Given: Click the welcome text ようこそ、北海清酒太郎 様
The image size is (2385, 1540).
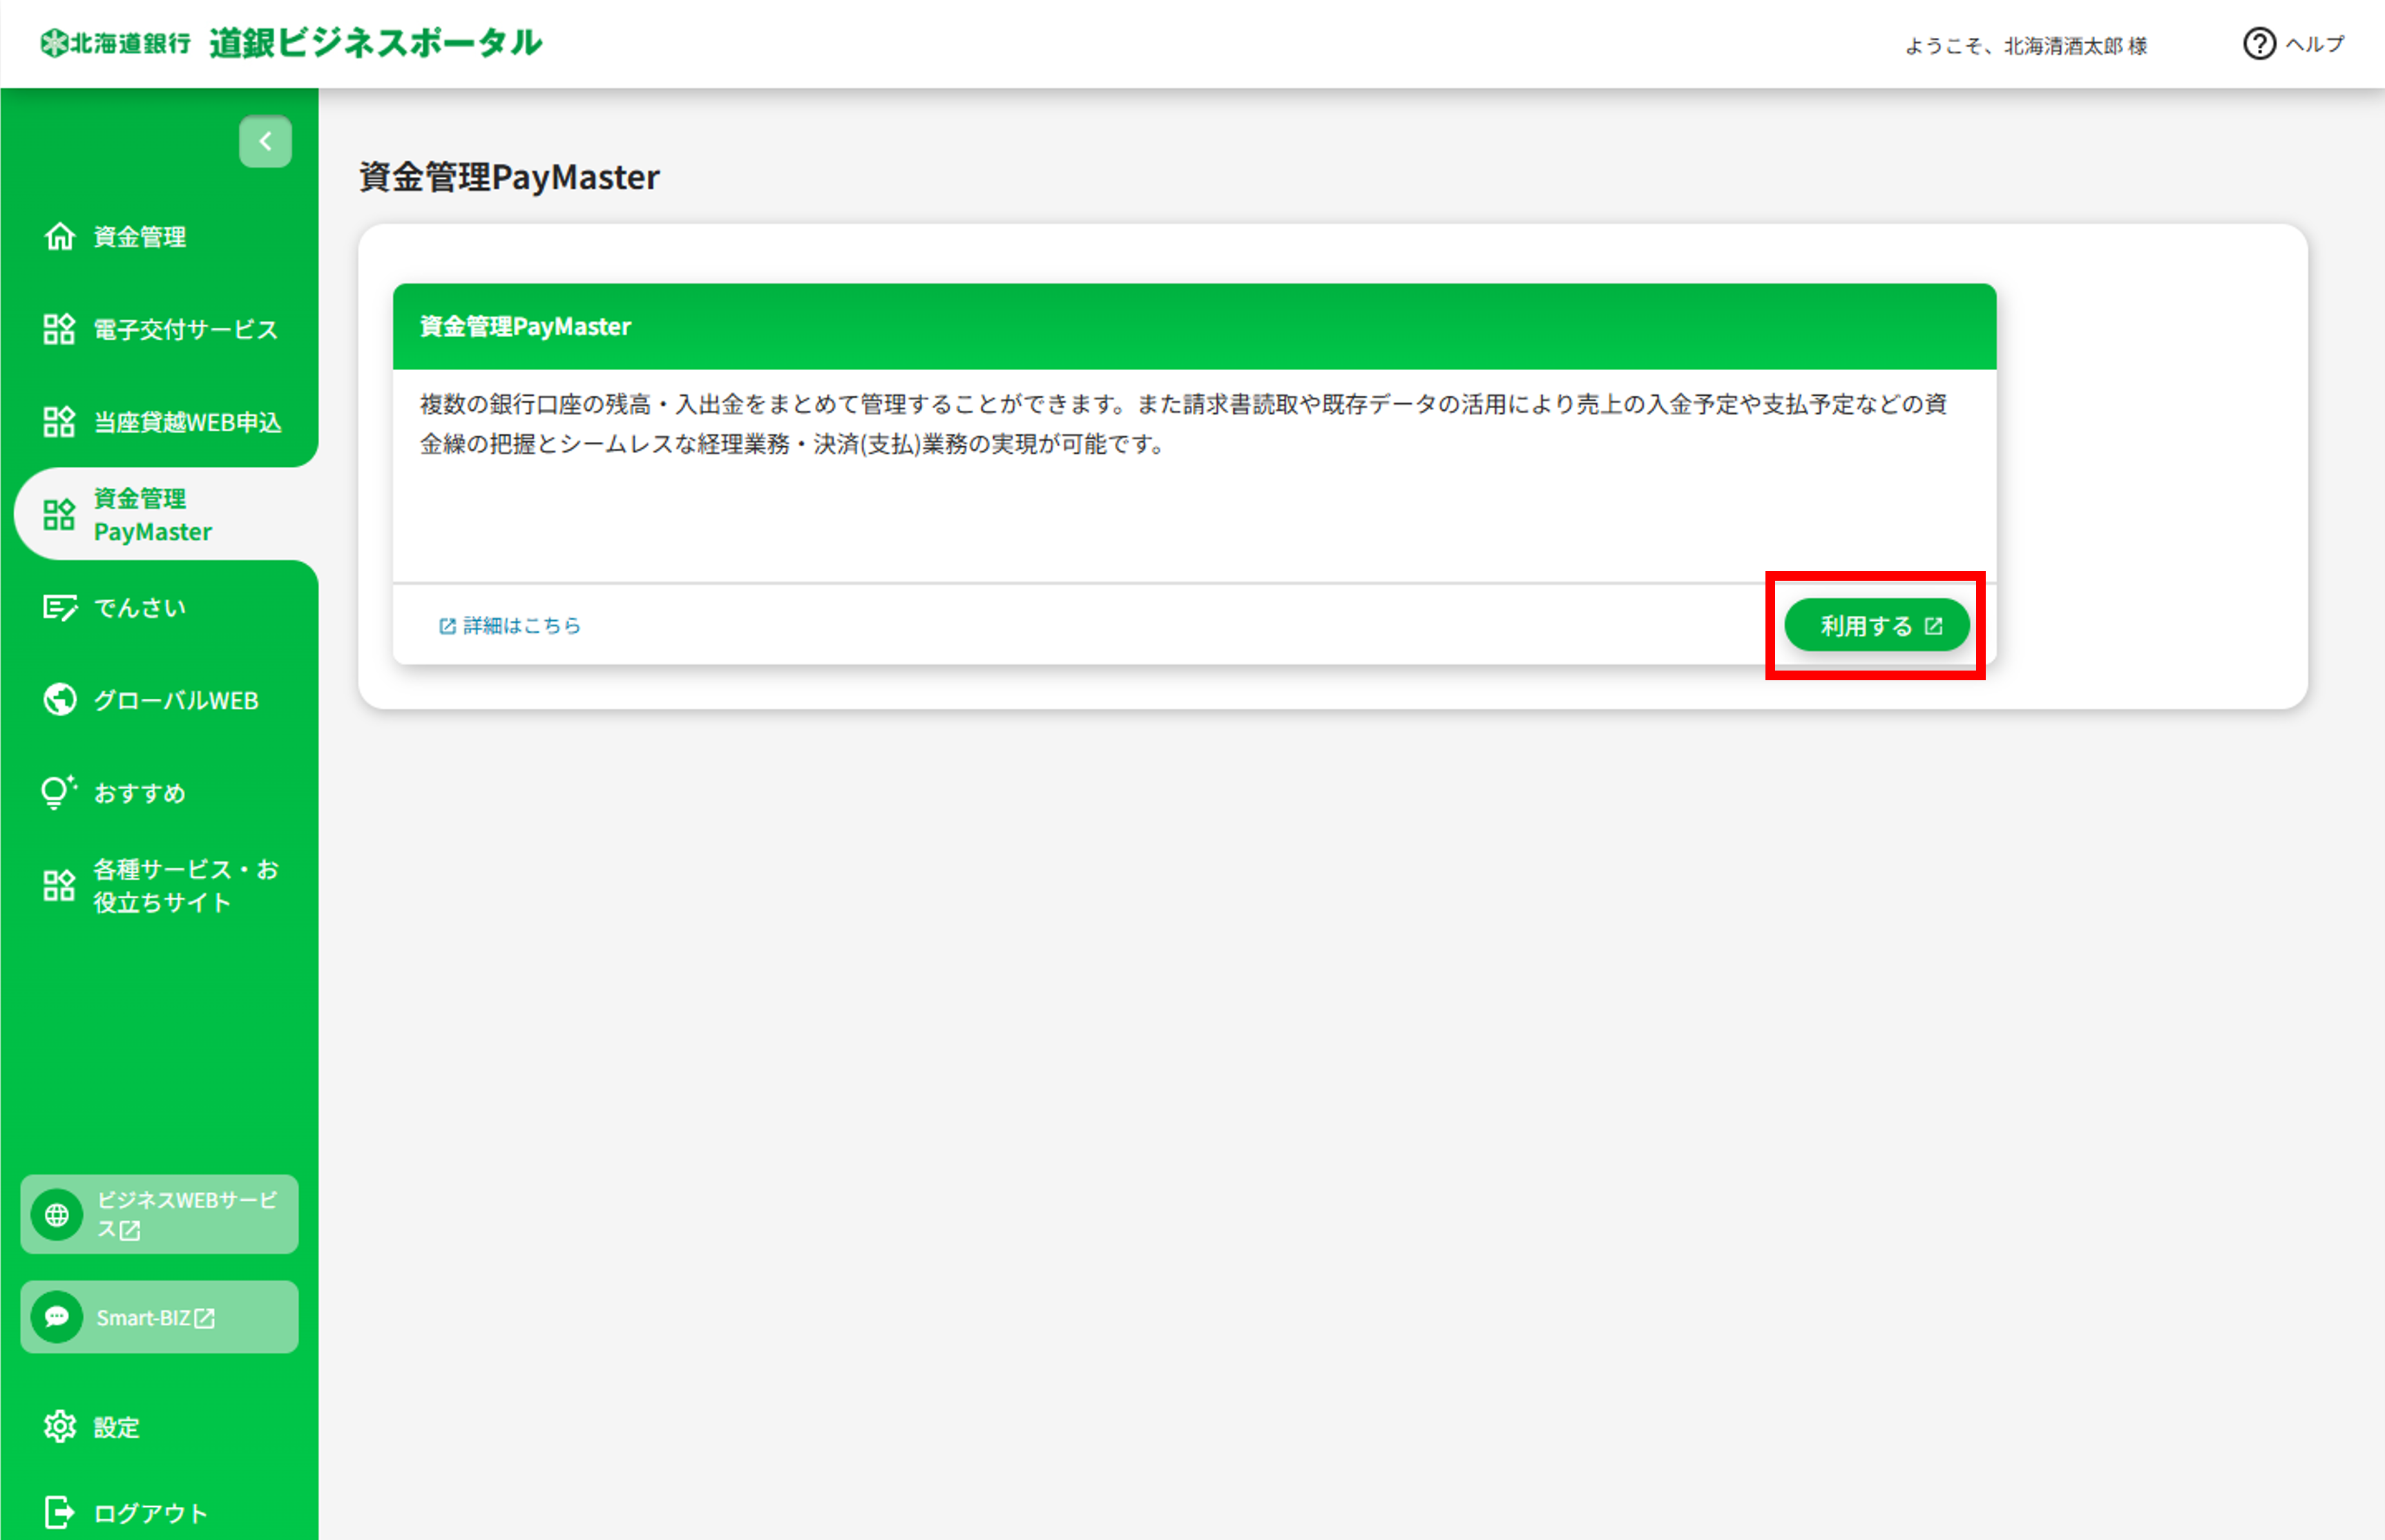Looking at the screenshot, I should [2026, 46].
